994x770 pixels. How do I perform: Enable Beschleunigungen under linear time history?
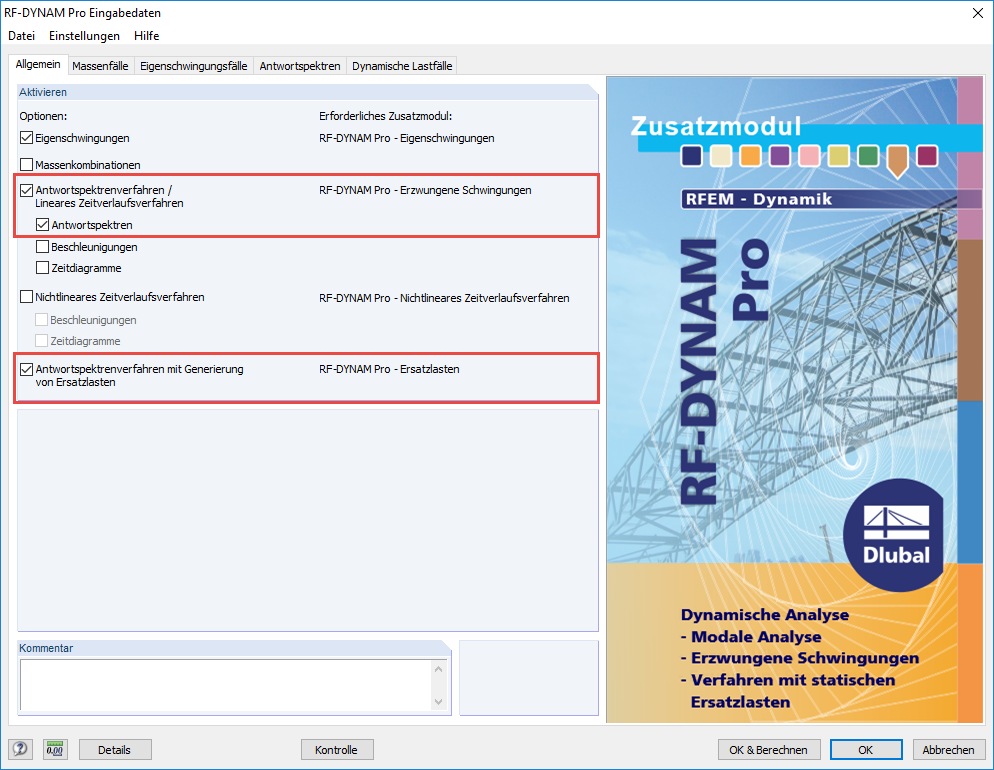(42, 247)
